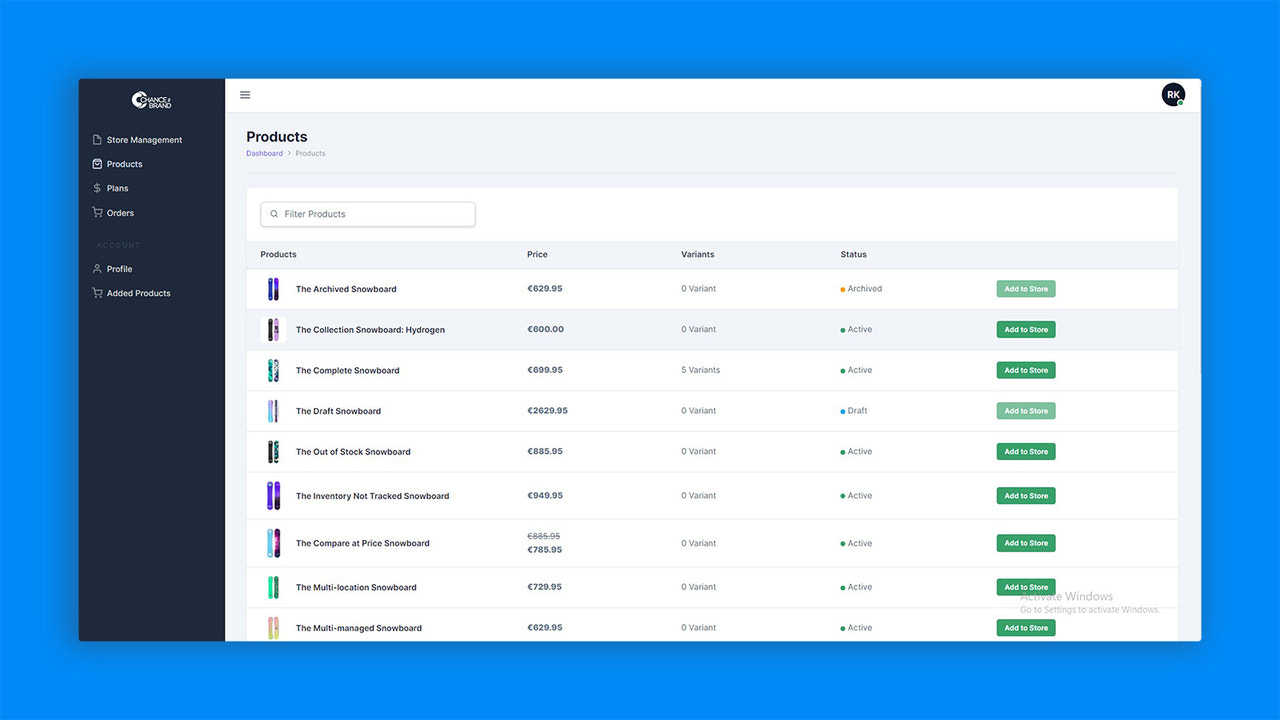Add The Out of Stock Snowboard to store
Image resolution: width=1280 pixels, height=720 pixels.
(x=1026, y=451)
